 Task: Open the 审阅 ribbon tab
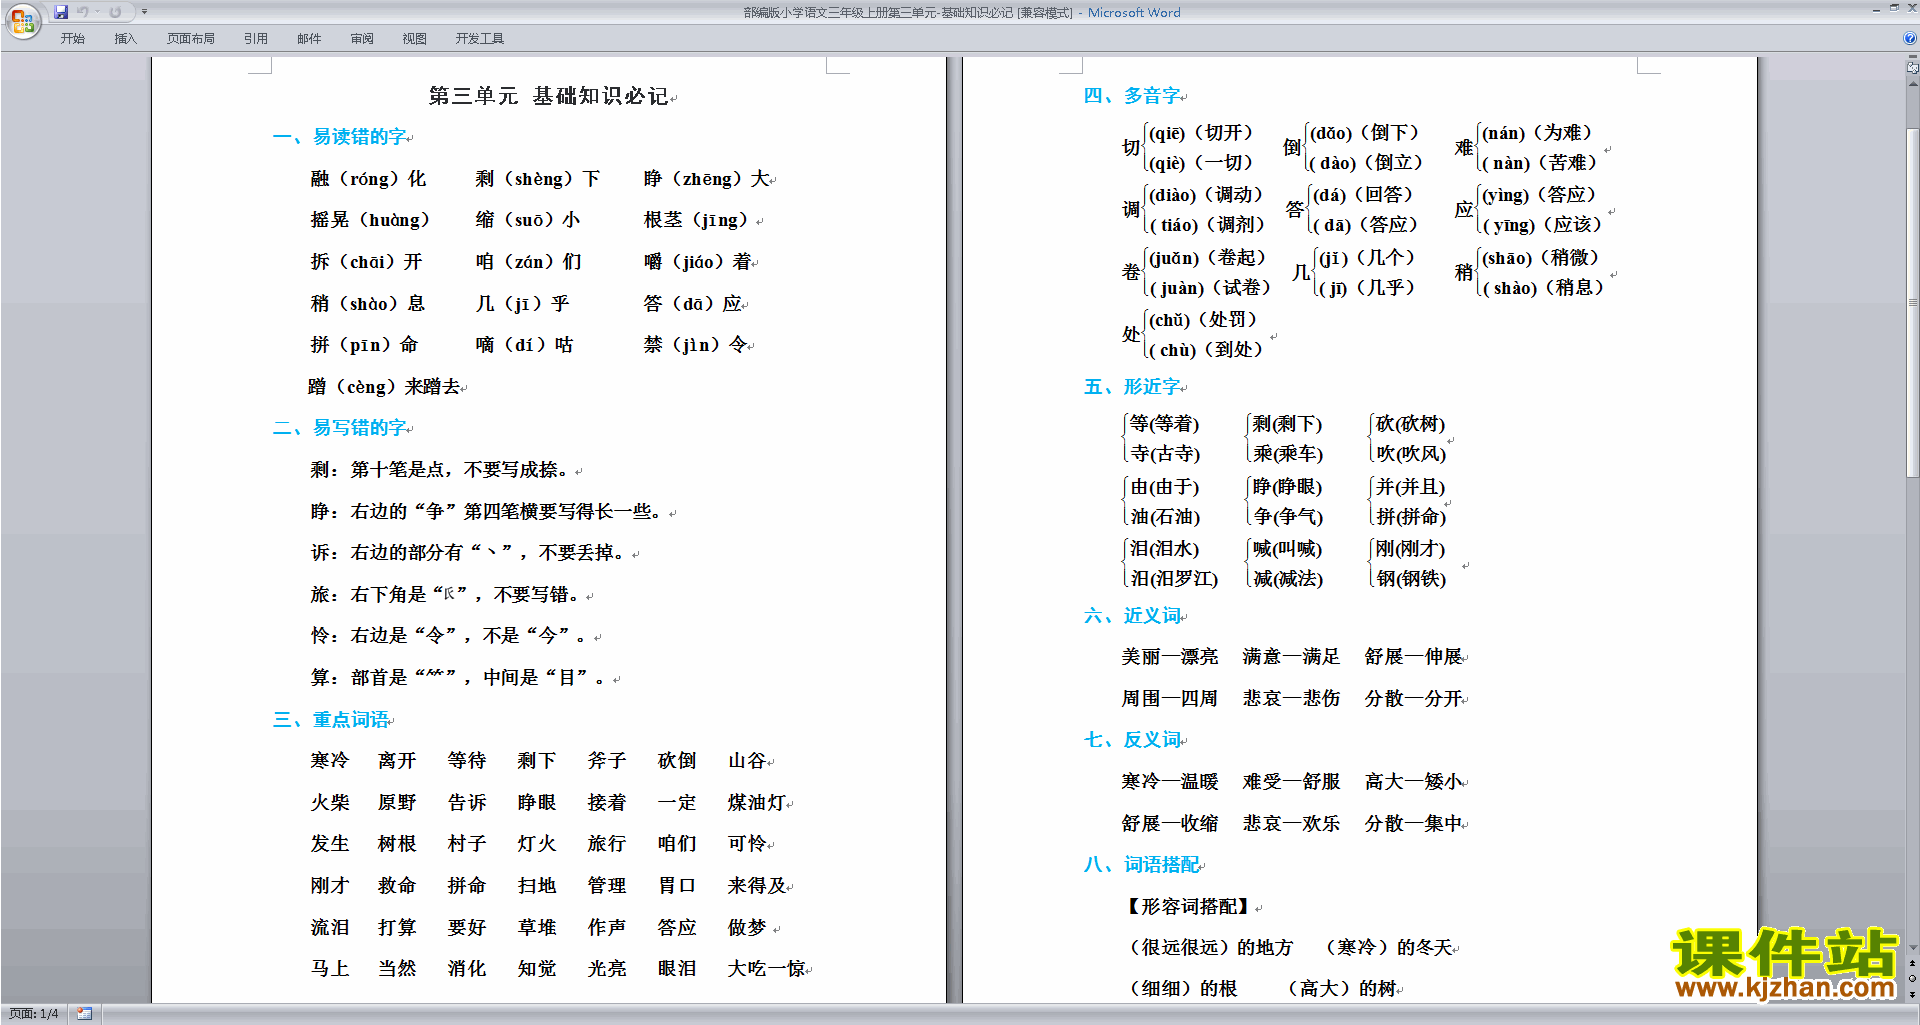tap(362, 39)
